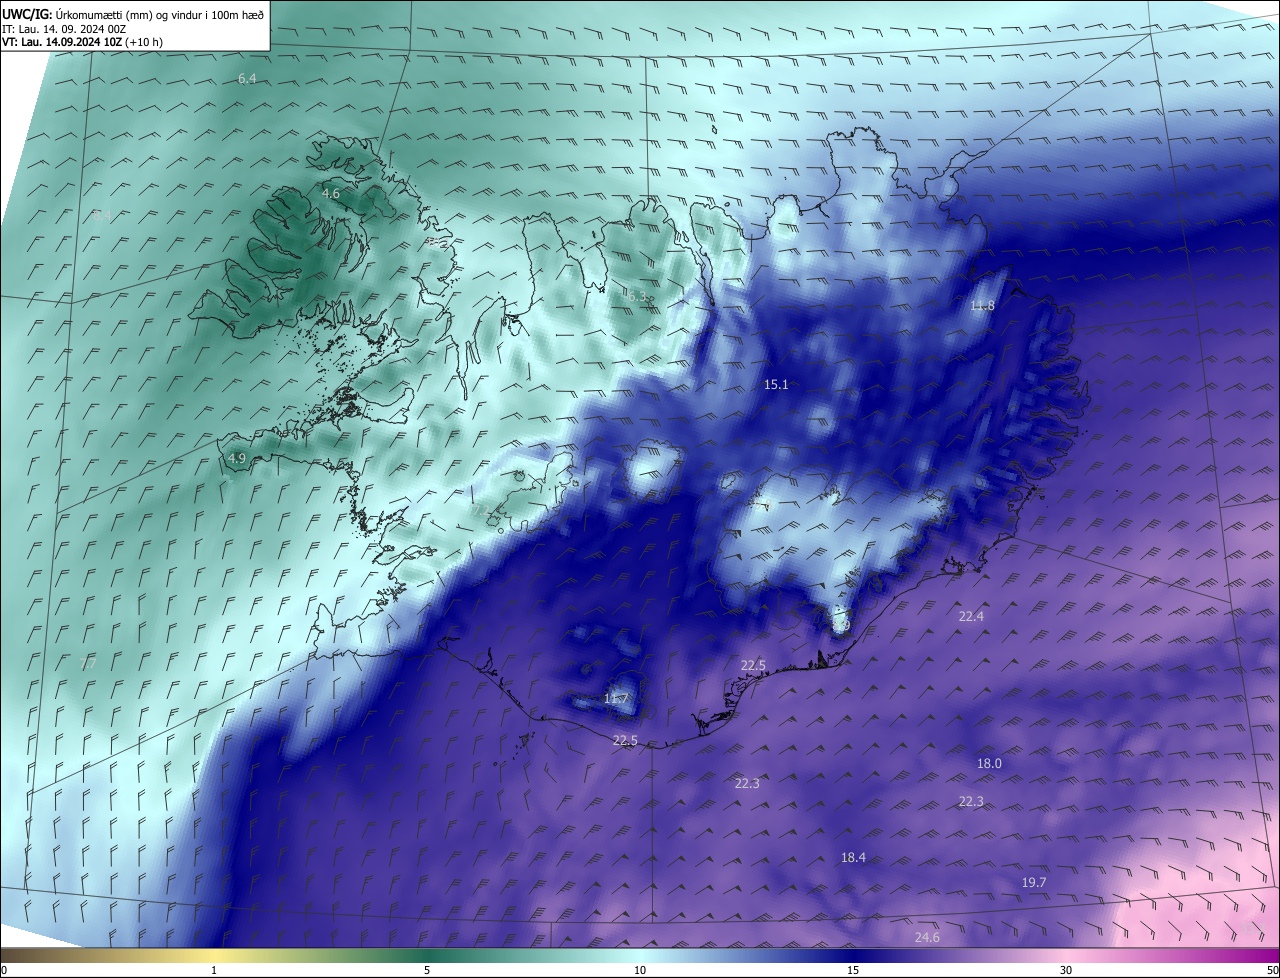Click the '1' tick on the color scale
Image resolution: width=1280 pixels, height=978 pixels.
coord(214,970)
